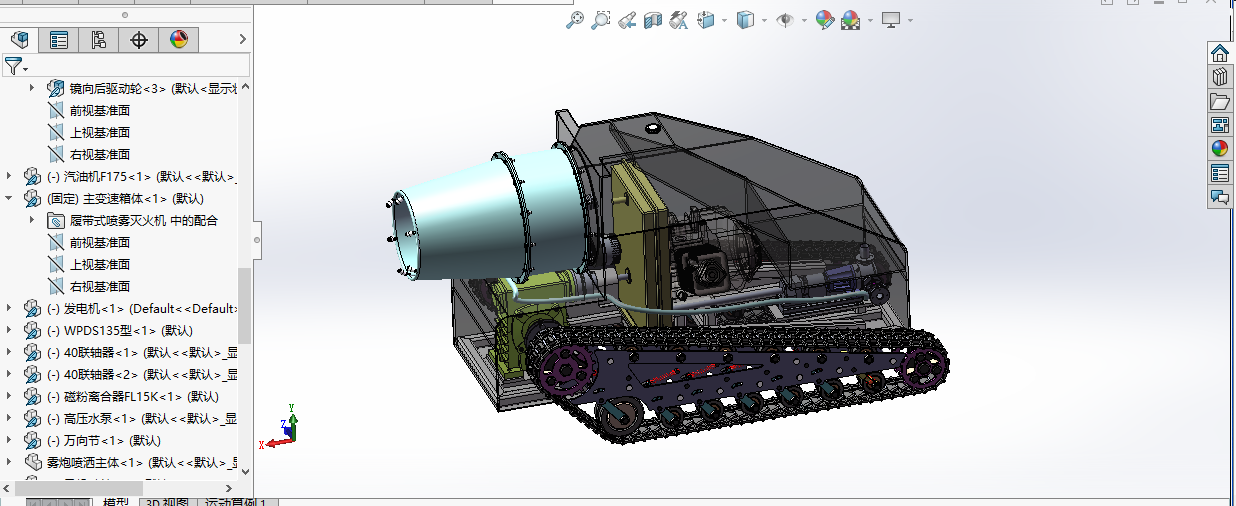Viewport: 1236px width, 506px height.
Task: Go back to Previous View
Action: [x=626, y=19]
